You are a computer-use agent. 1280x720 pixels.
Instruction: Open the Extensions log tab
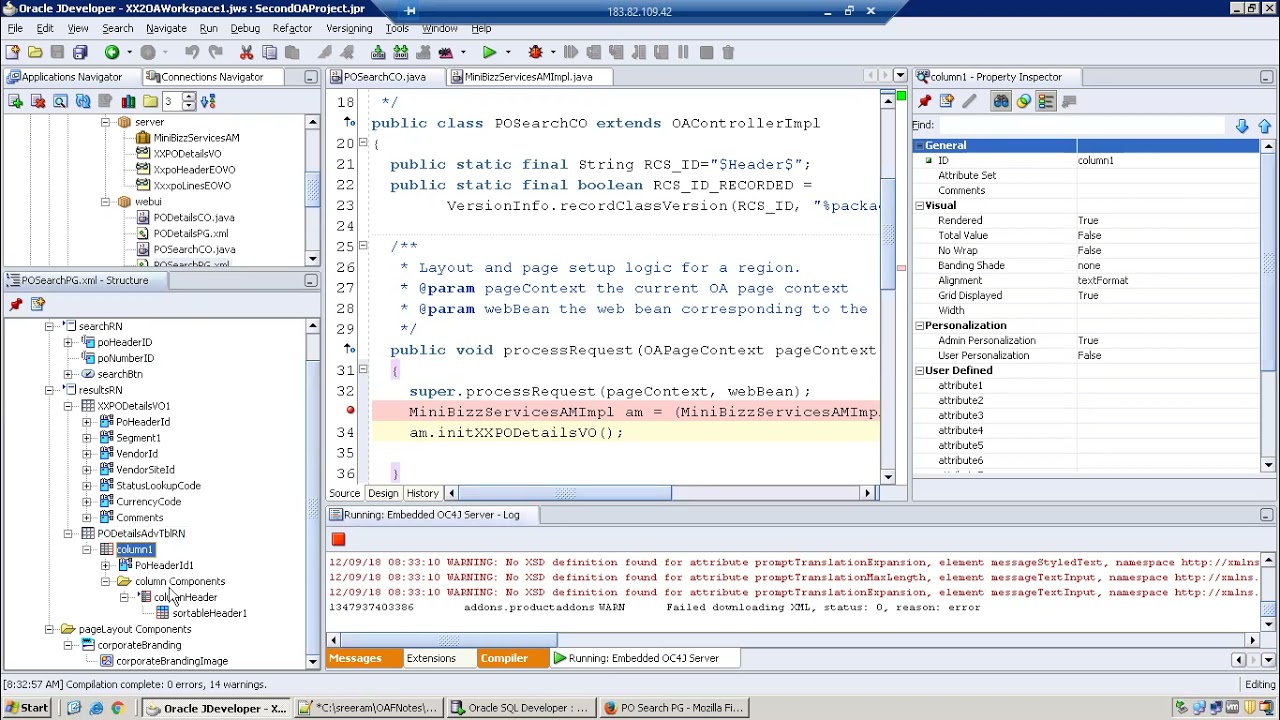[431, 658]
